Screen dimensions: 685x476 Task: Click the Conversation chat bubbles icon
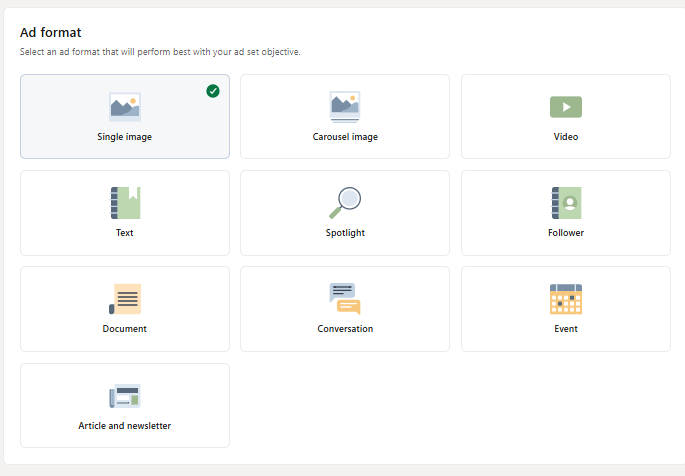coord(345,299)
